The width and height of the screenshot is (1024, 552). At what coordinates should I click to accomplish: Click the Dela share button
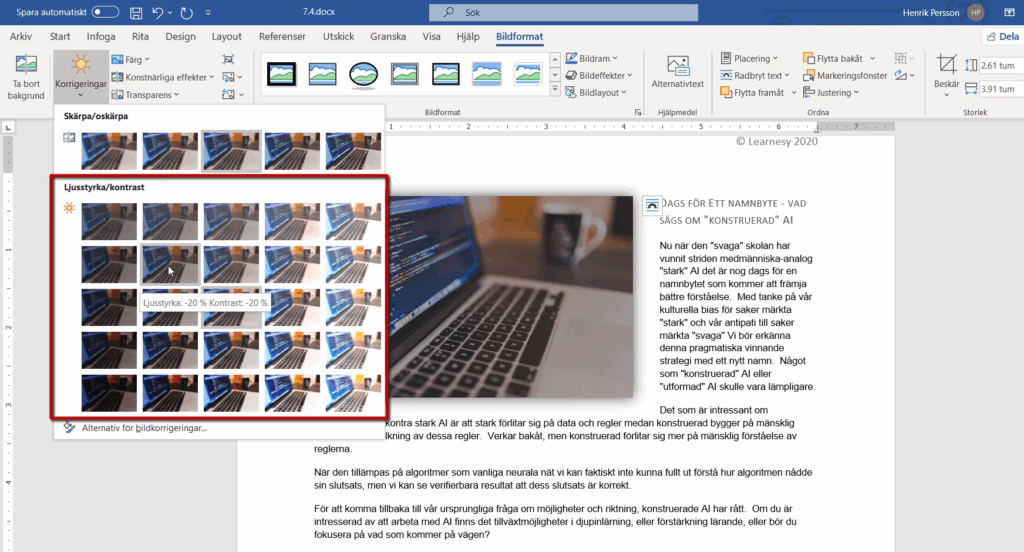pyautogui.click(x=994, y=37)
